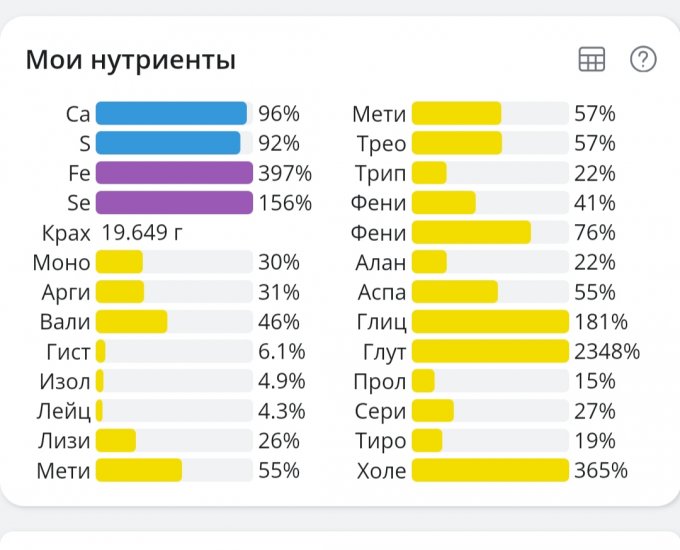680x550 pixels.
Task: Select the Глут 2348% progress bar
Action: (490, 352)
